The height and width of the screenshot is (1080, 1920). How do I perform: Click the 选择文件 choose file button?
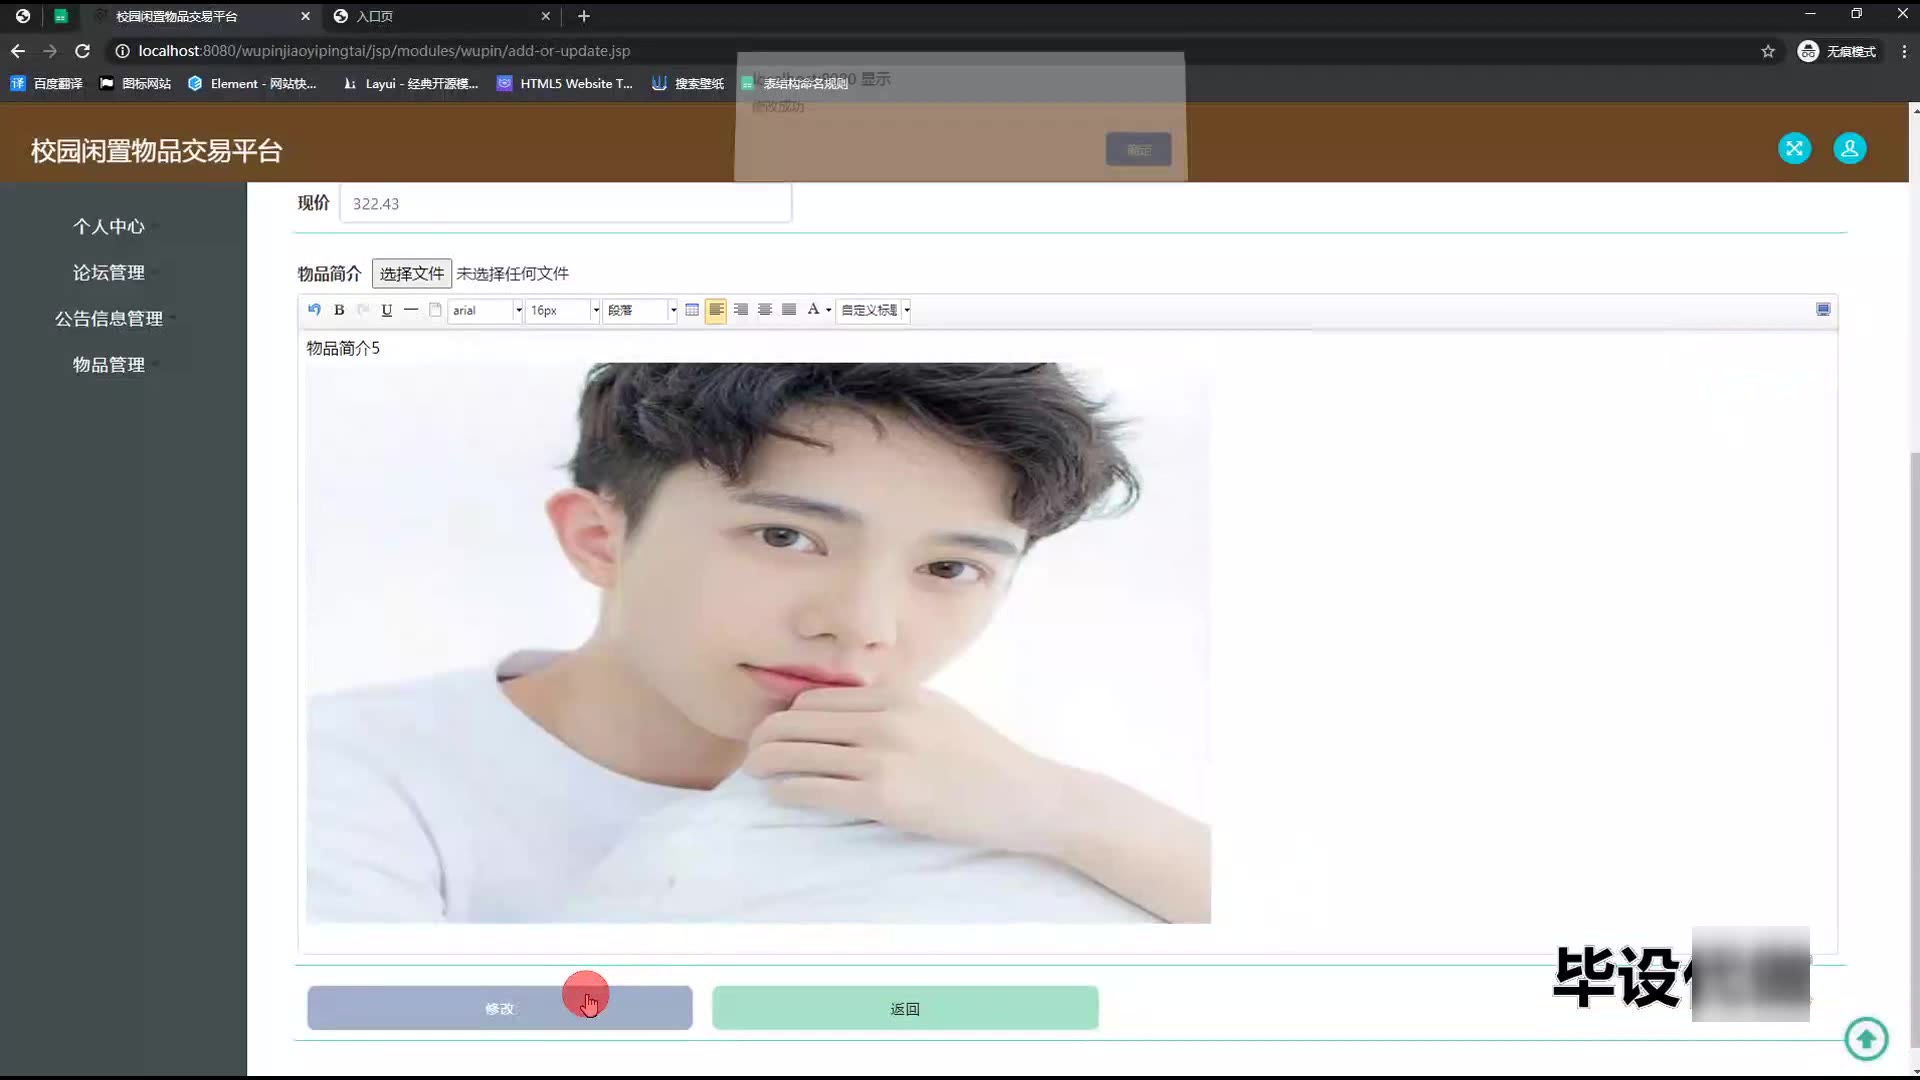coord(412,274)
